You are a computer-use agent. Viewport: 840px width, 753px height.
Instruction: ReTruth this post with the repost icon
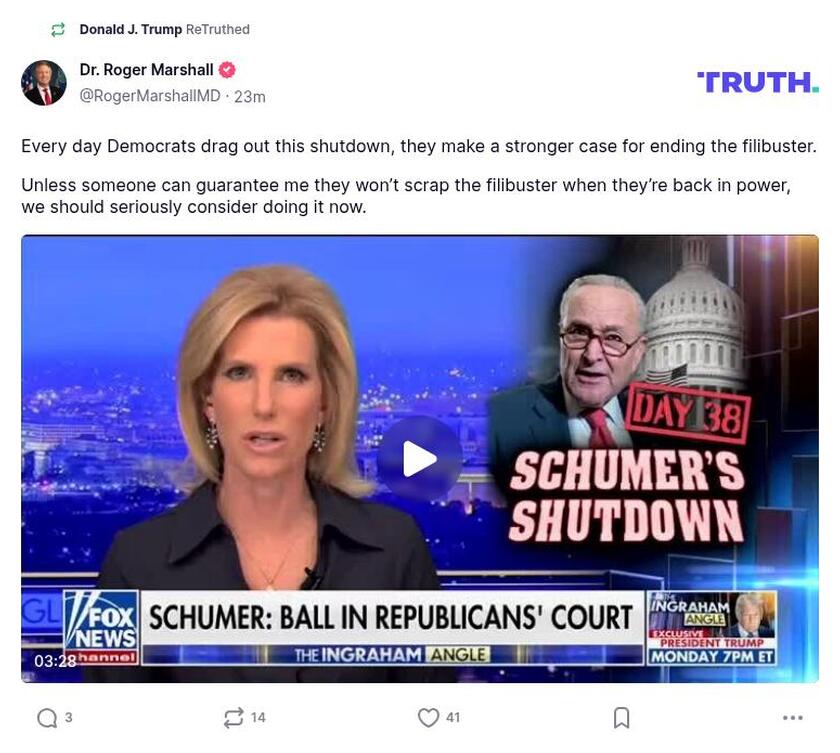point(234,718)
